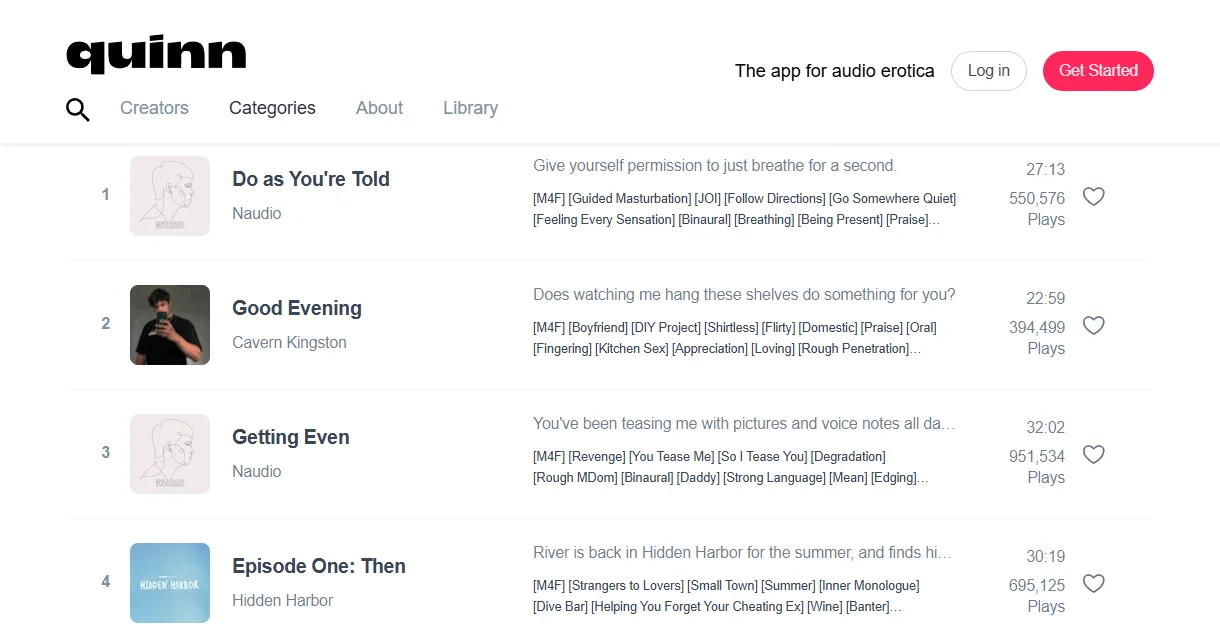Favorite "Do as You're Told" with heart

tap(1094, 197)
